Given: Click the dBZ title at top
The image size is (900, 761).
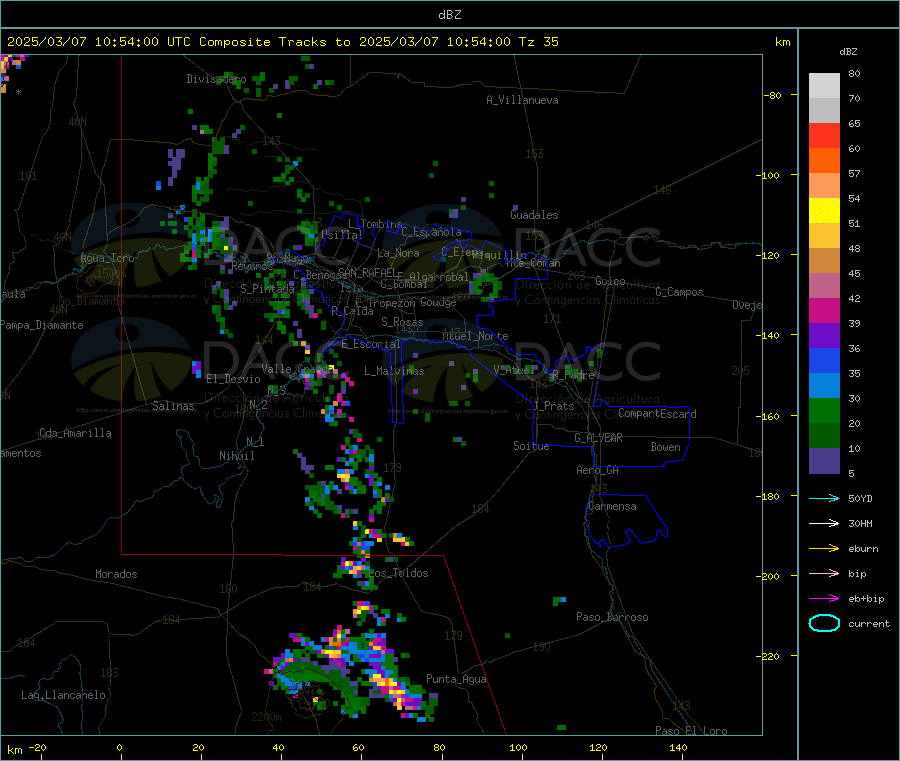Looking at the screenshot, I should coord(449,15).
